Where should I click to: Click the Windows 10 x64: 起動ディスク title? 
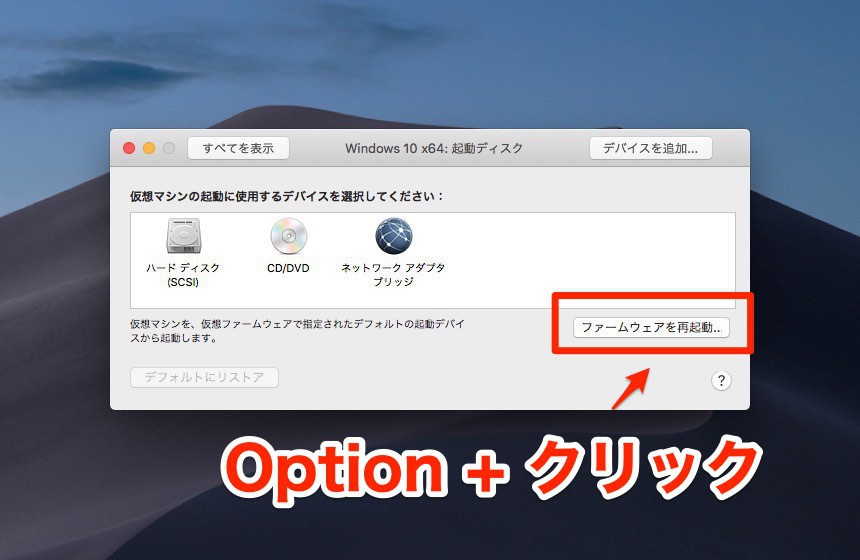tap(434, 148)
